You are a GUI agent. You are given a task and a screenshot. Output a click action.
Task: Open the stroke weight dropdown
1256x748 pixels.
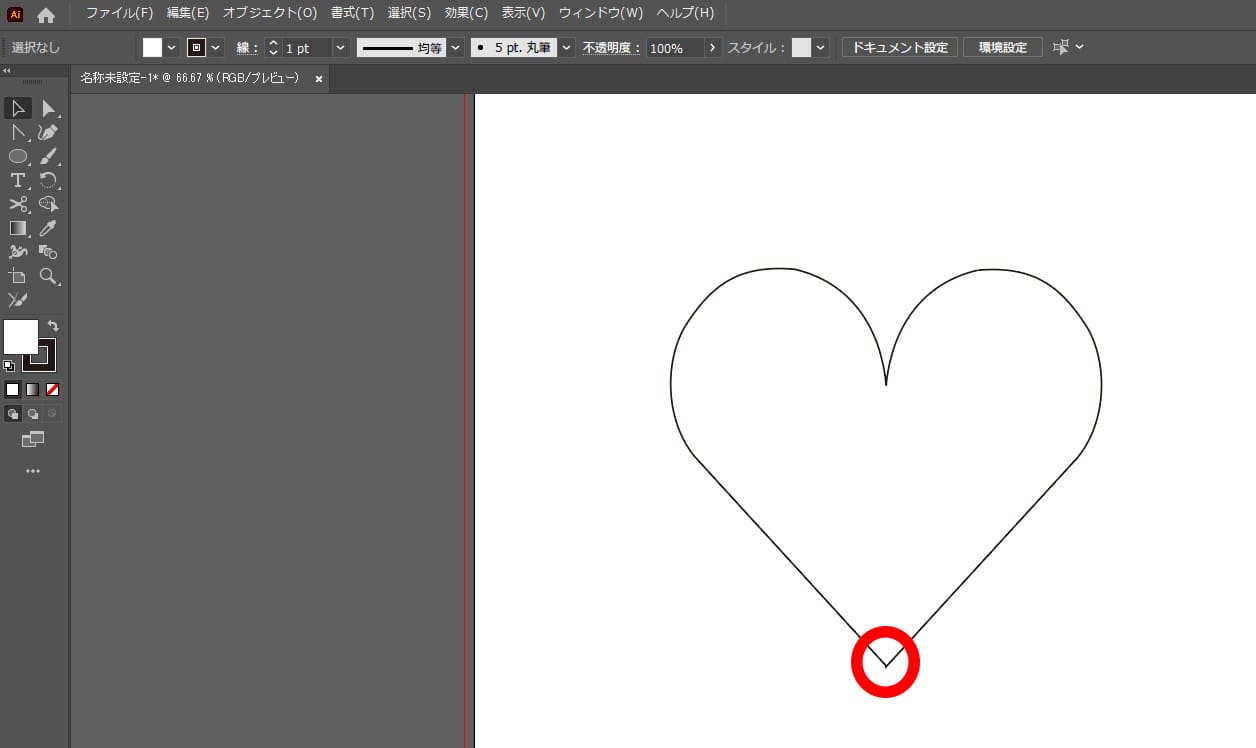[x=340, y=47]
